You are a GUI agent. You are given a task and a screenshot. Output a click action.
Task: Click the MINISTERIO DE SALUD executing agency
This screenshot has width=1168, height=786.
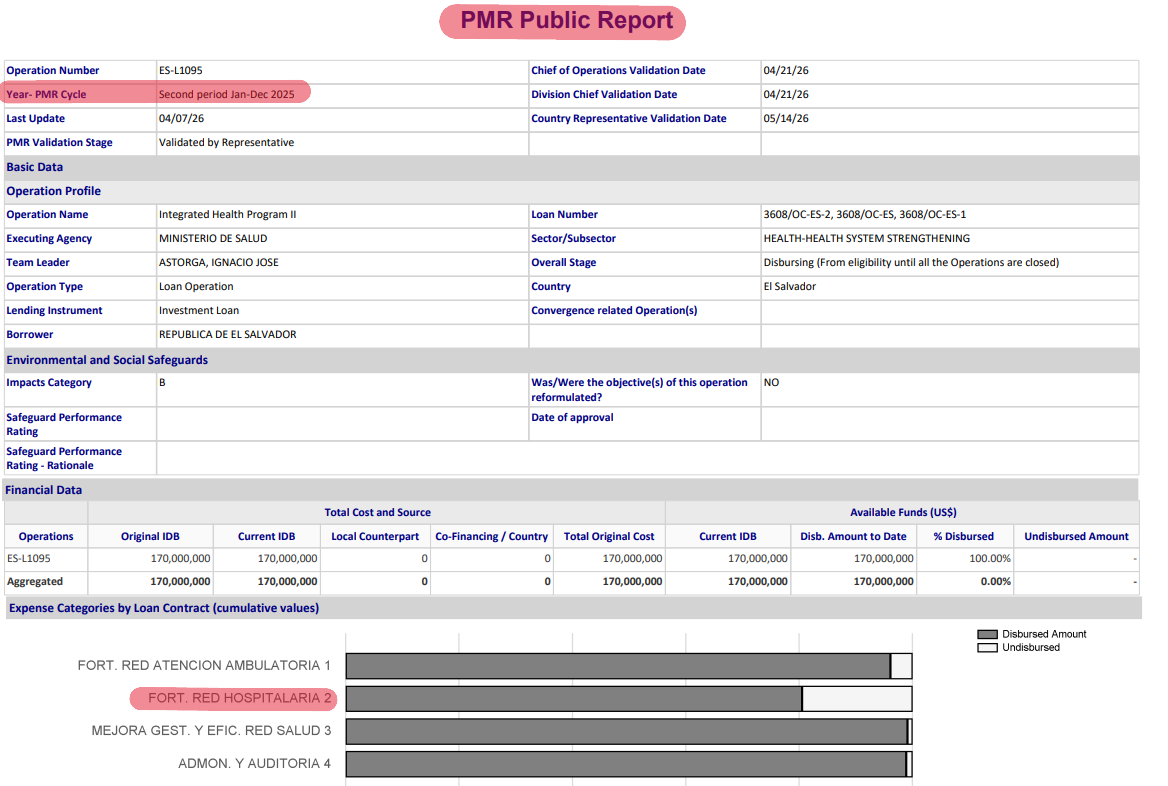click(213, 238)
